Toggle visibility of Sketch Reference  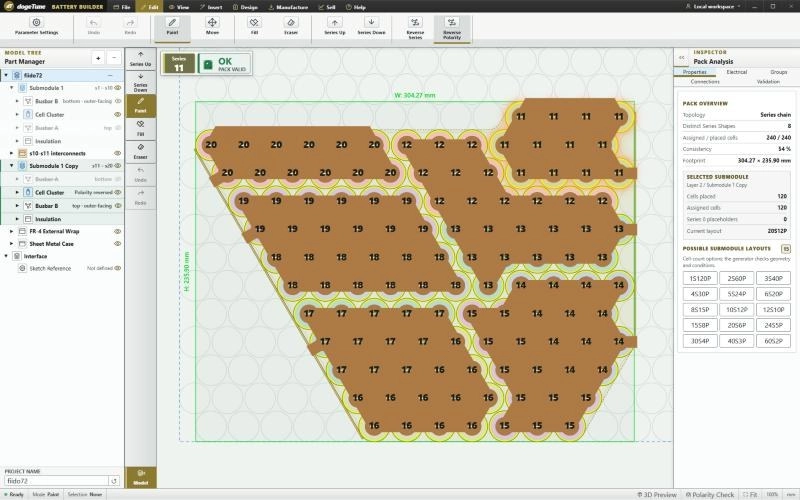tap(118, 268)
